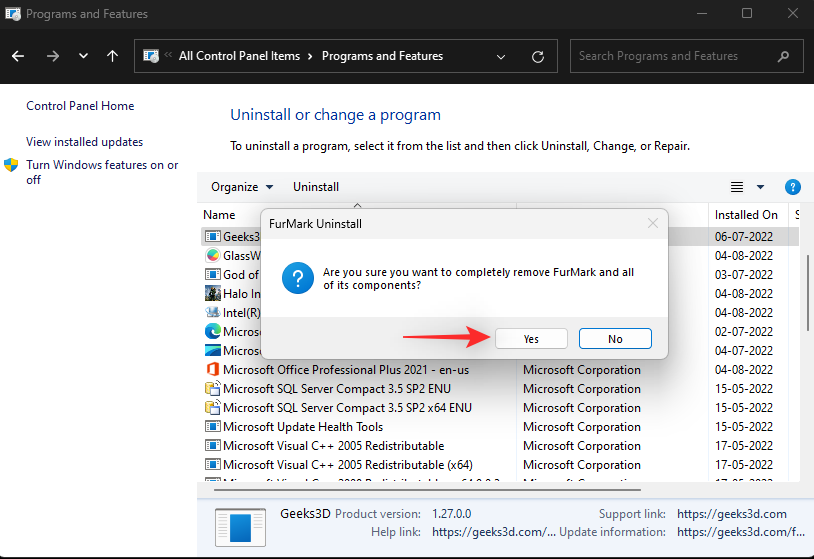Click Yes to confirm FurMark uninstall
This screenshot has height=559, width=814.
[531, 339]
